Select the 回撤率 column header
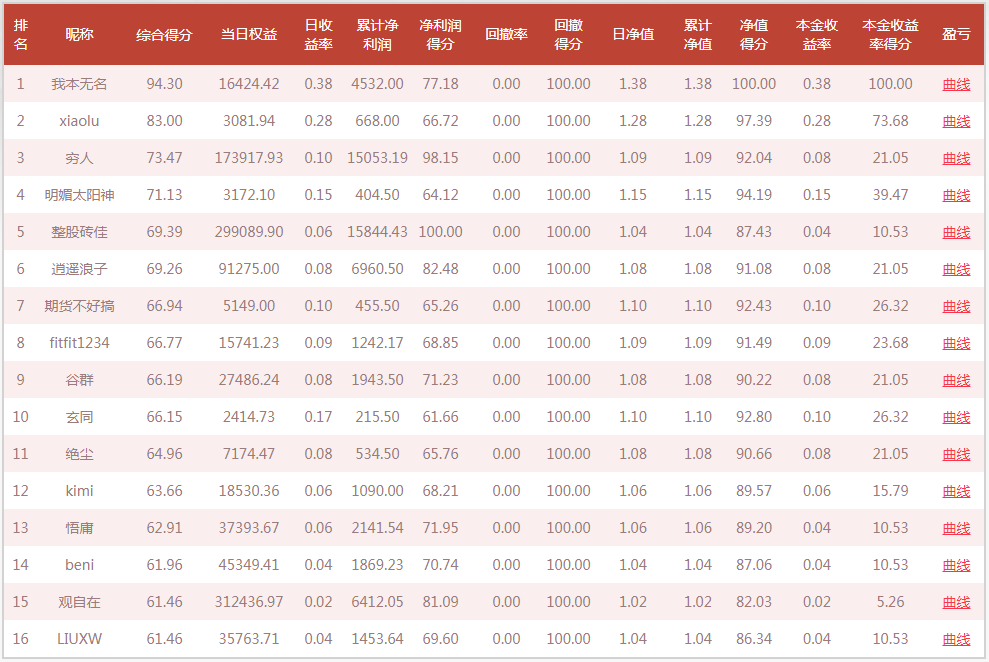 pos(506,35)
